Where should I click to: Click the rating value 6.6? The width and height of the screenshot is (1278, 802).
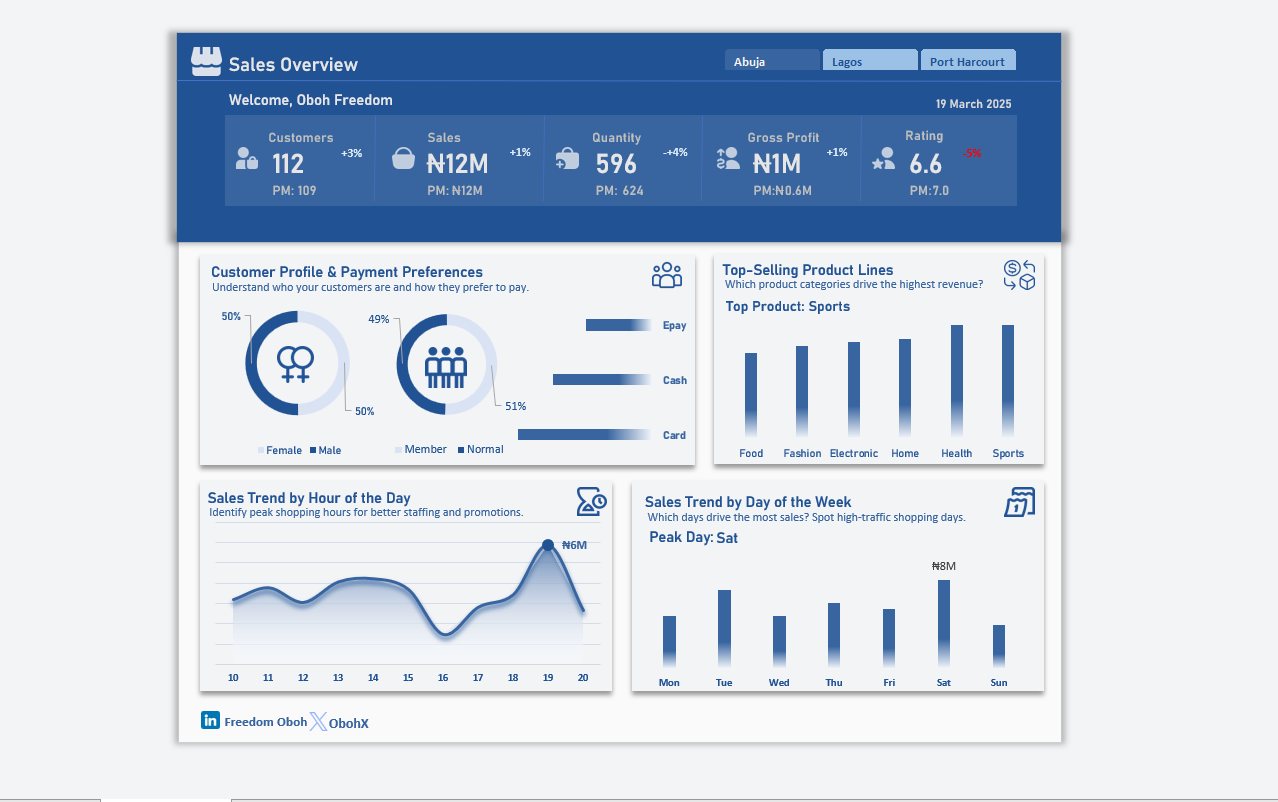[926, 164]
